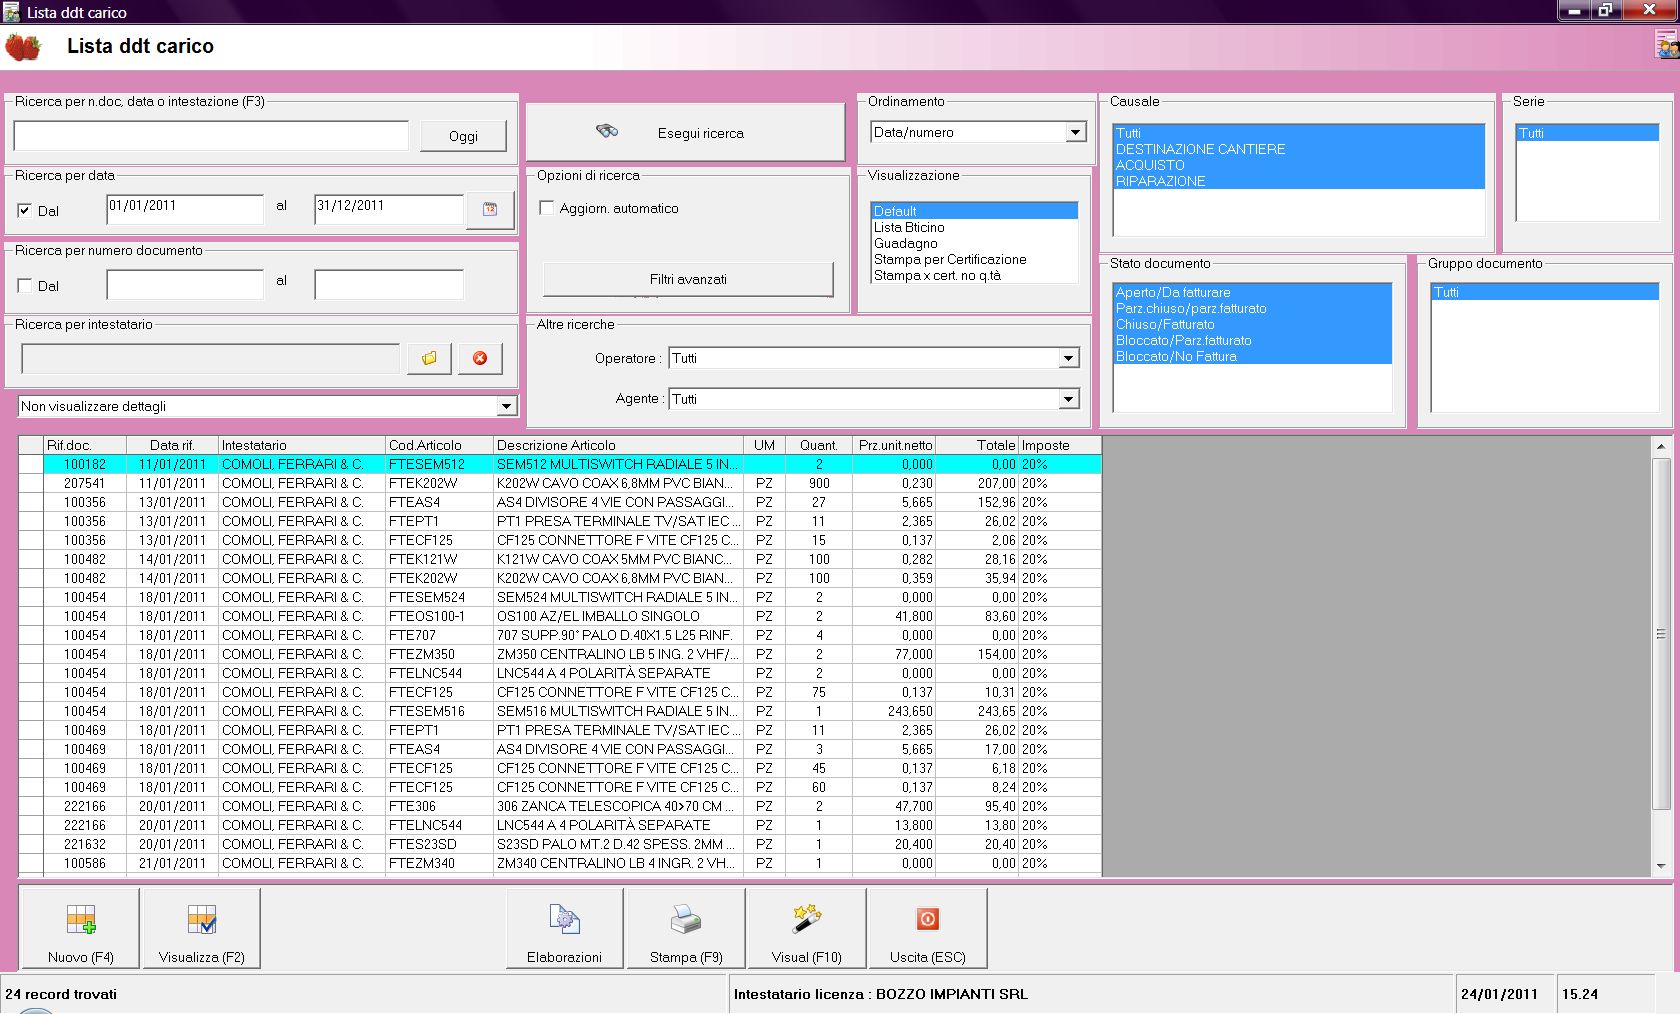Click the Stampa (F9) printer icon
Image resolution: width=1680 pixels, height=1014 pixels.
(685, 920)
